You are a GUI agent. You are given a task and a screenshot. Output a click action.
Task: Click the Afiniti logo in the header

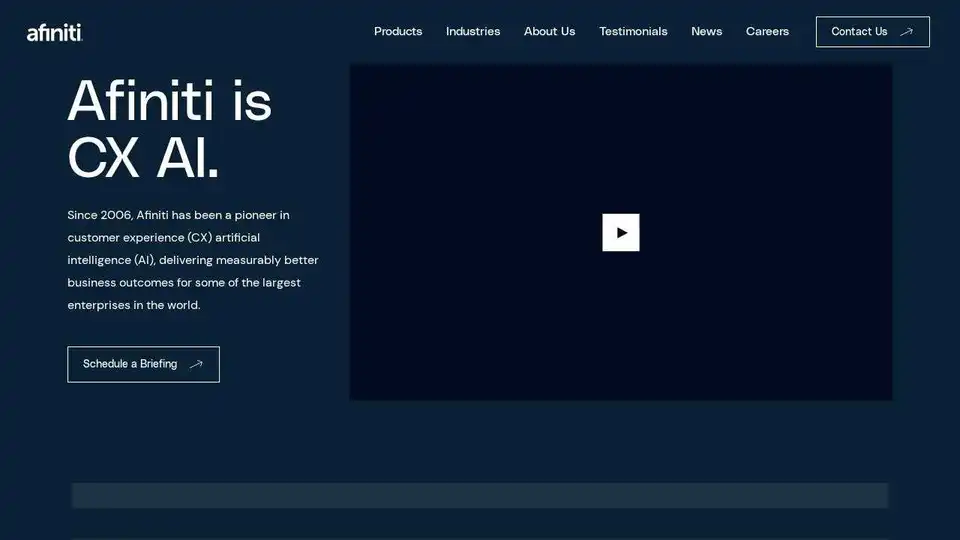point(54,33)
